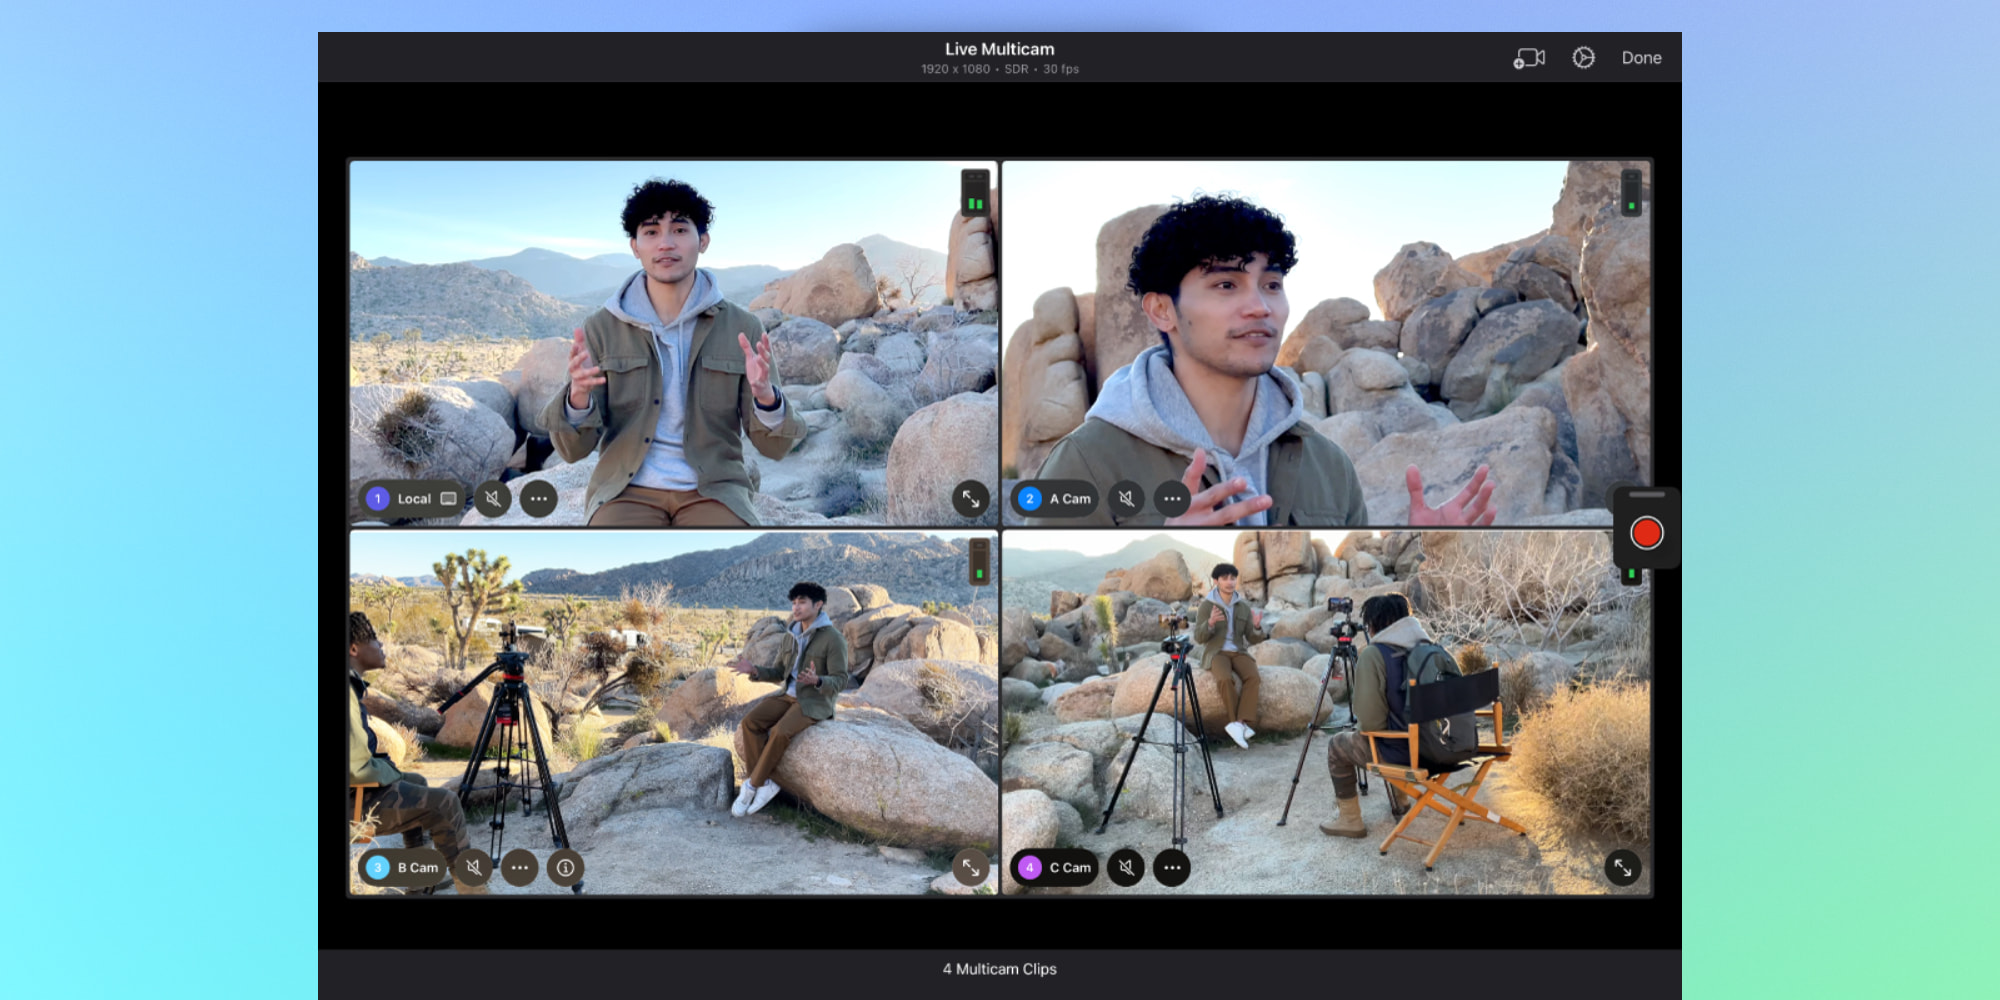The width and height of the screenshot is (2000, 1000).
Task: Show info for the B Cam feed
Action: click(x=565, y=868)
